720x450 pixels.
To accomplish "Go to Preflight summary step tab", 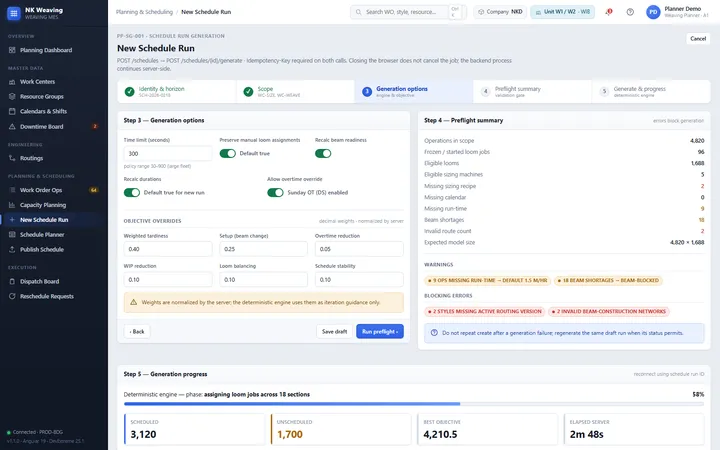I will click(532, 91).
